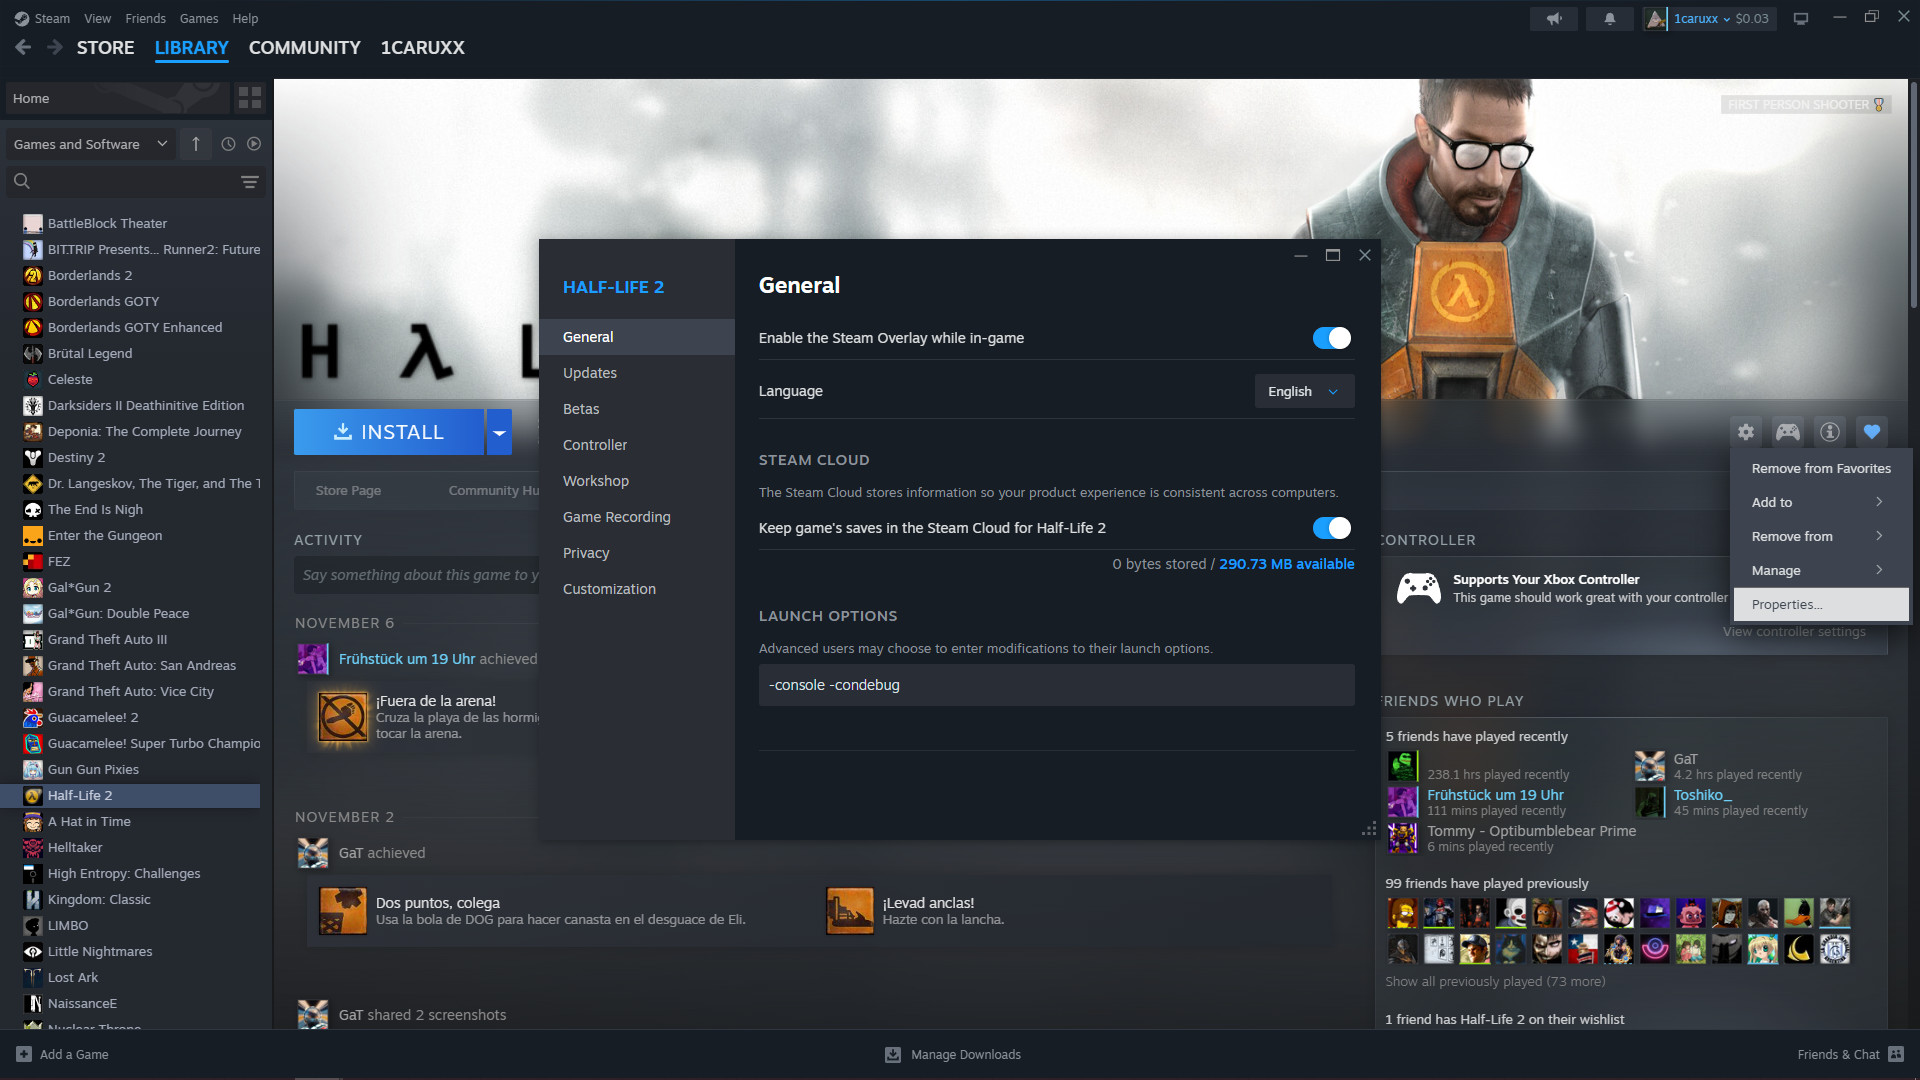This screenshot has width=1920, height=1080.
Task: Click the blue favorite heart icon
Action: point(1871,432)
